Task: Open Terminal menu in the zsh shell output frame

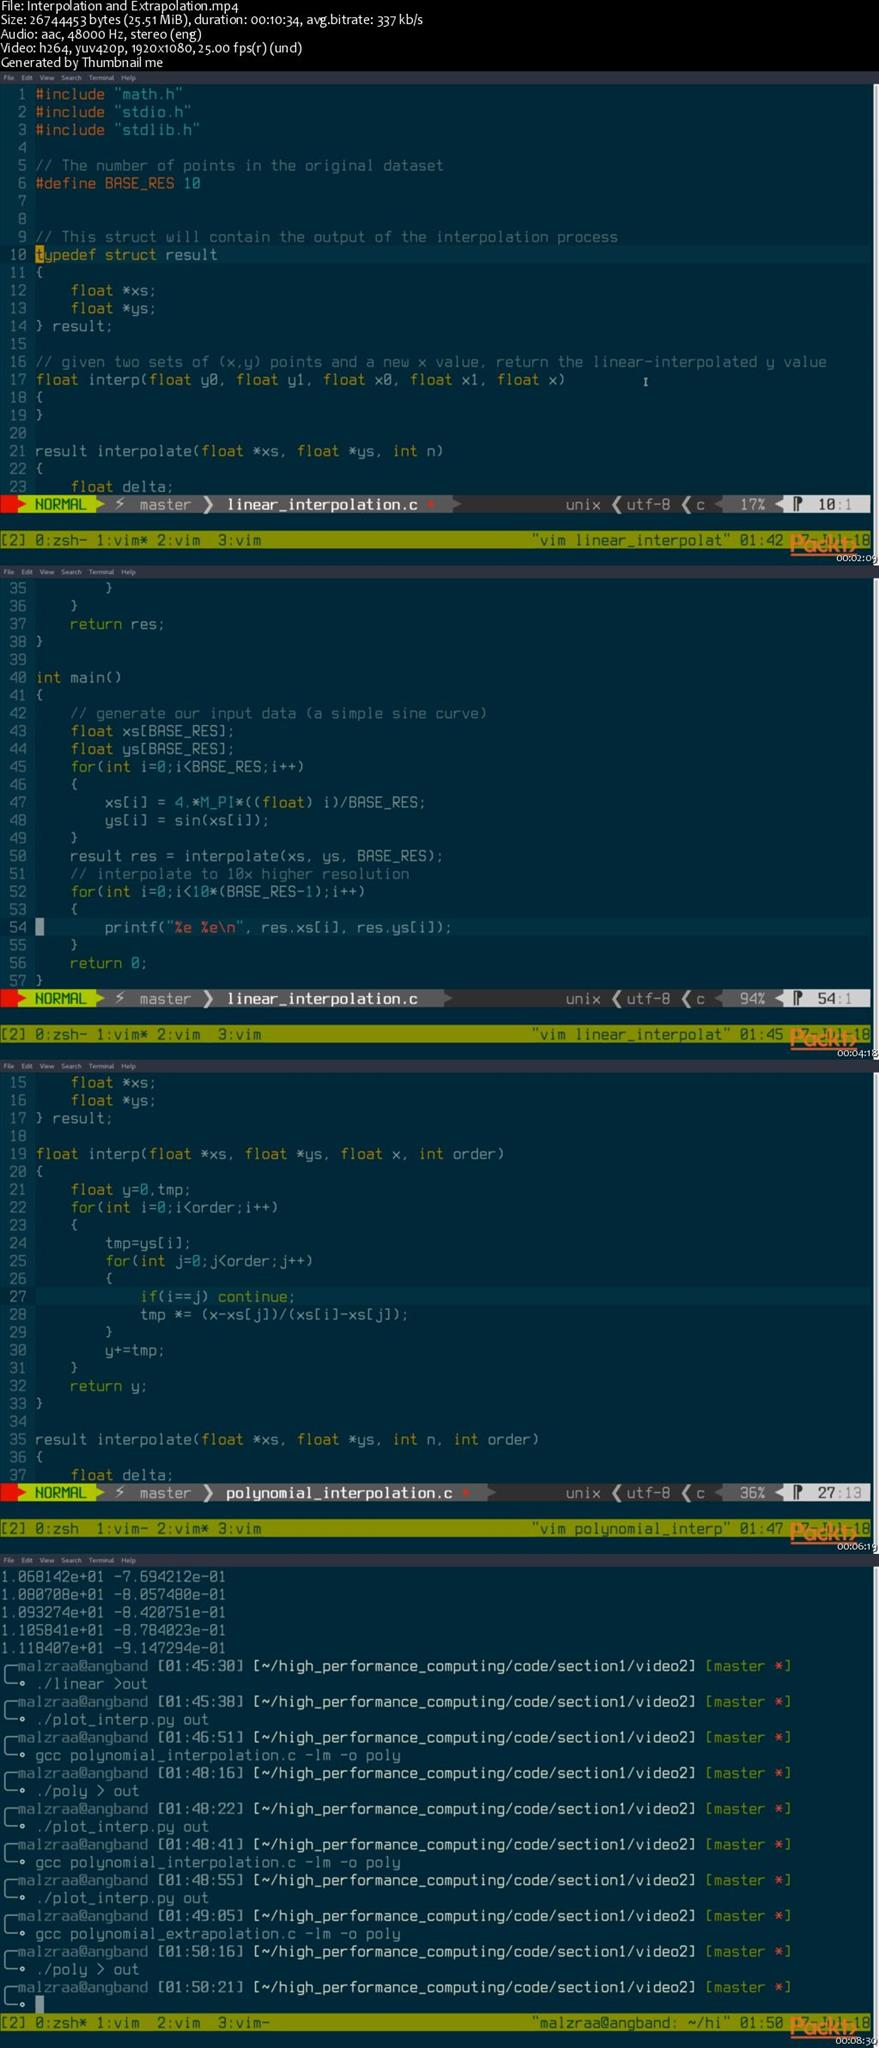Action: (101, 1560)
